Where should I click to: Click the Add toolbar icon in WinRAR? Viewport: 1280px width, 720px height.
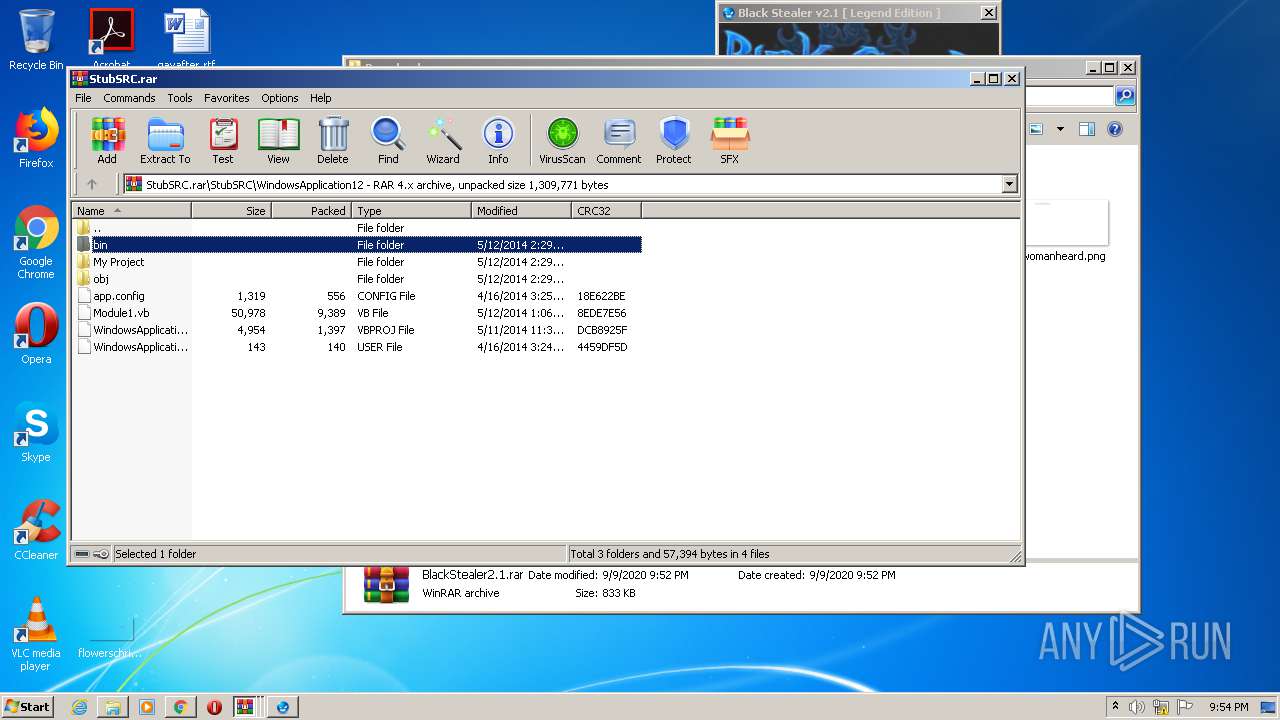(x=107, y=141)
